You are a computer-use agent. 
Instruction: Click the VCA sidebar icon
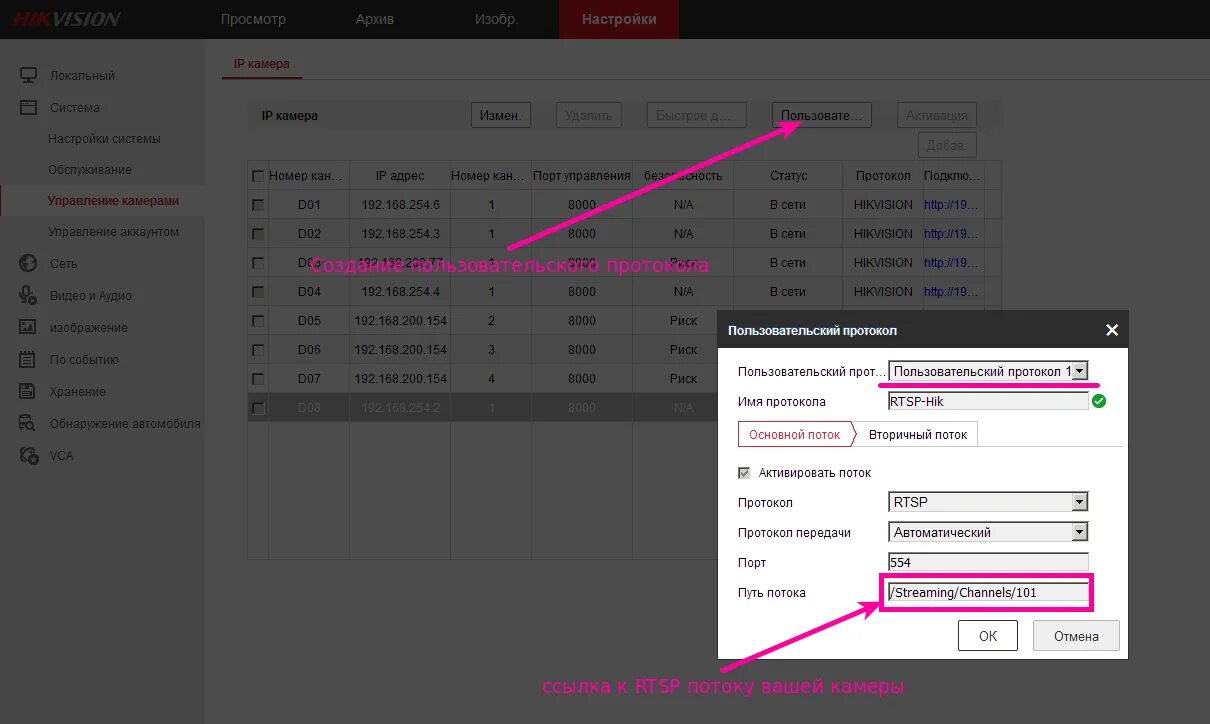[28, 455]
